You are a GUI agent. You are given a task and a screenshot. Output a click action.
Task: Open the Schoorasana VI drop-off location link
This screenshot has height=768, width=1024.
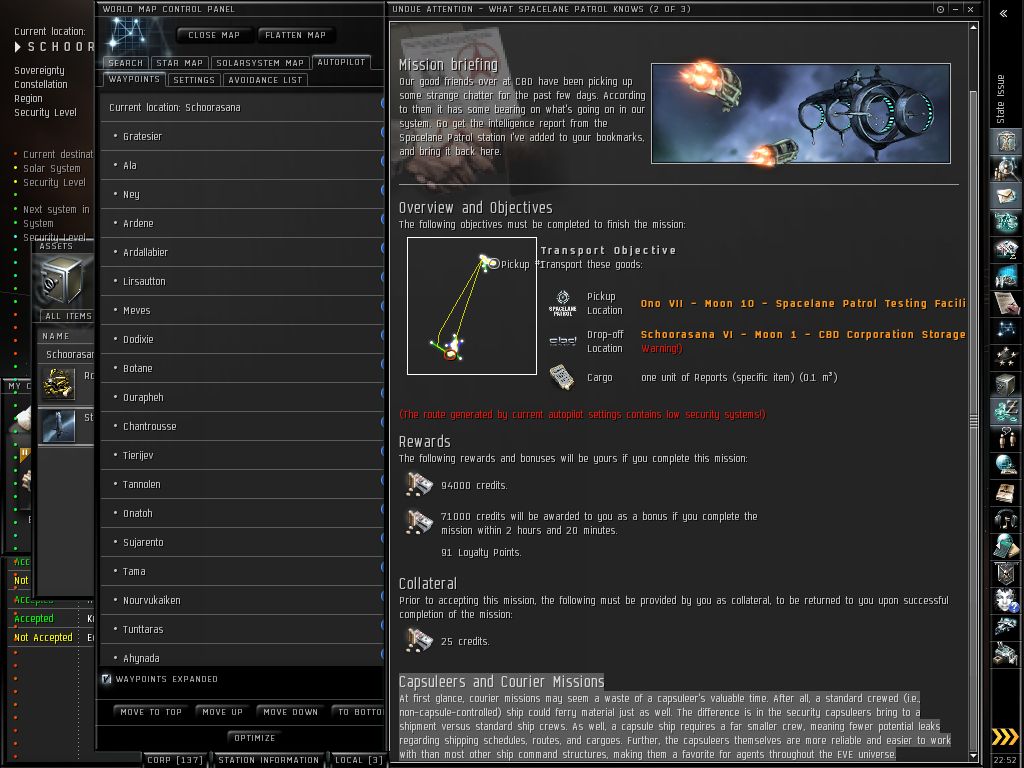pos(803,334)
